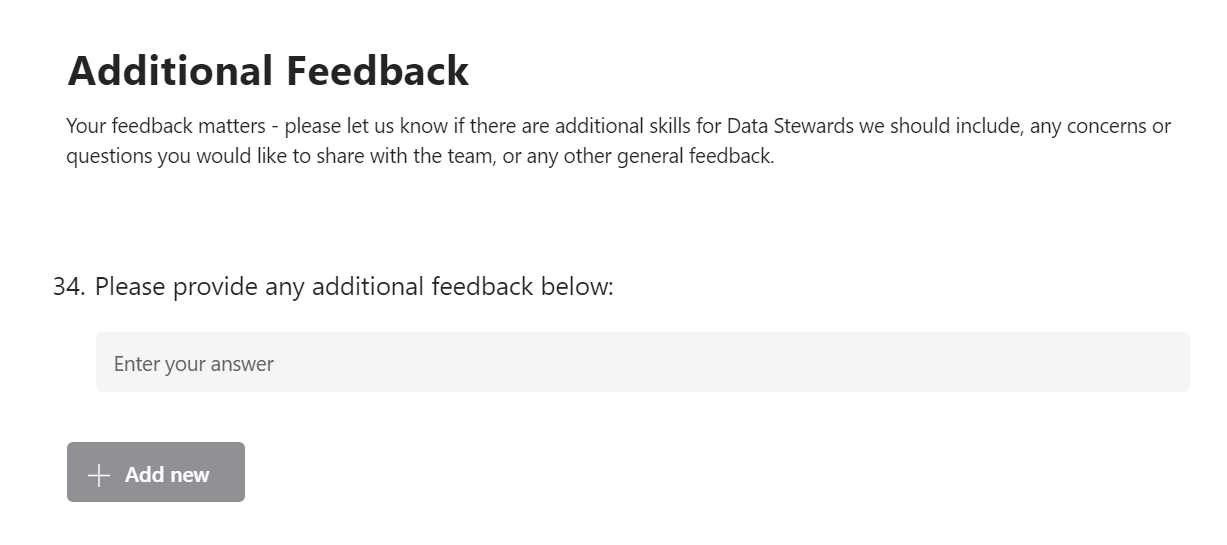
Task: Focus the 'Enter your answer' text field
Action: (x=642, y=363)
